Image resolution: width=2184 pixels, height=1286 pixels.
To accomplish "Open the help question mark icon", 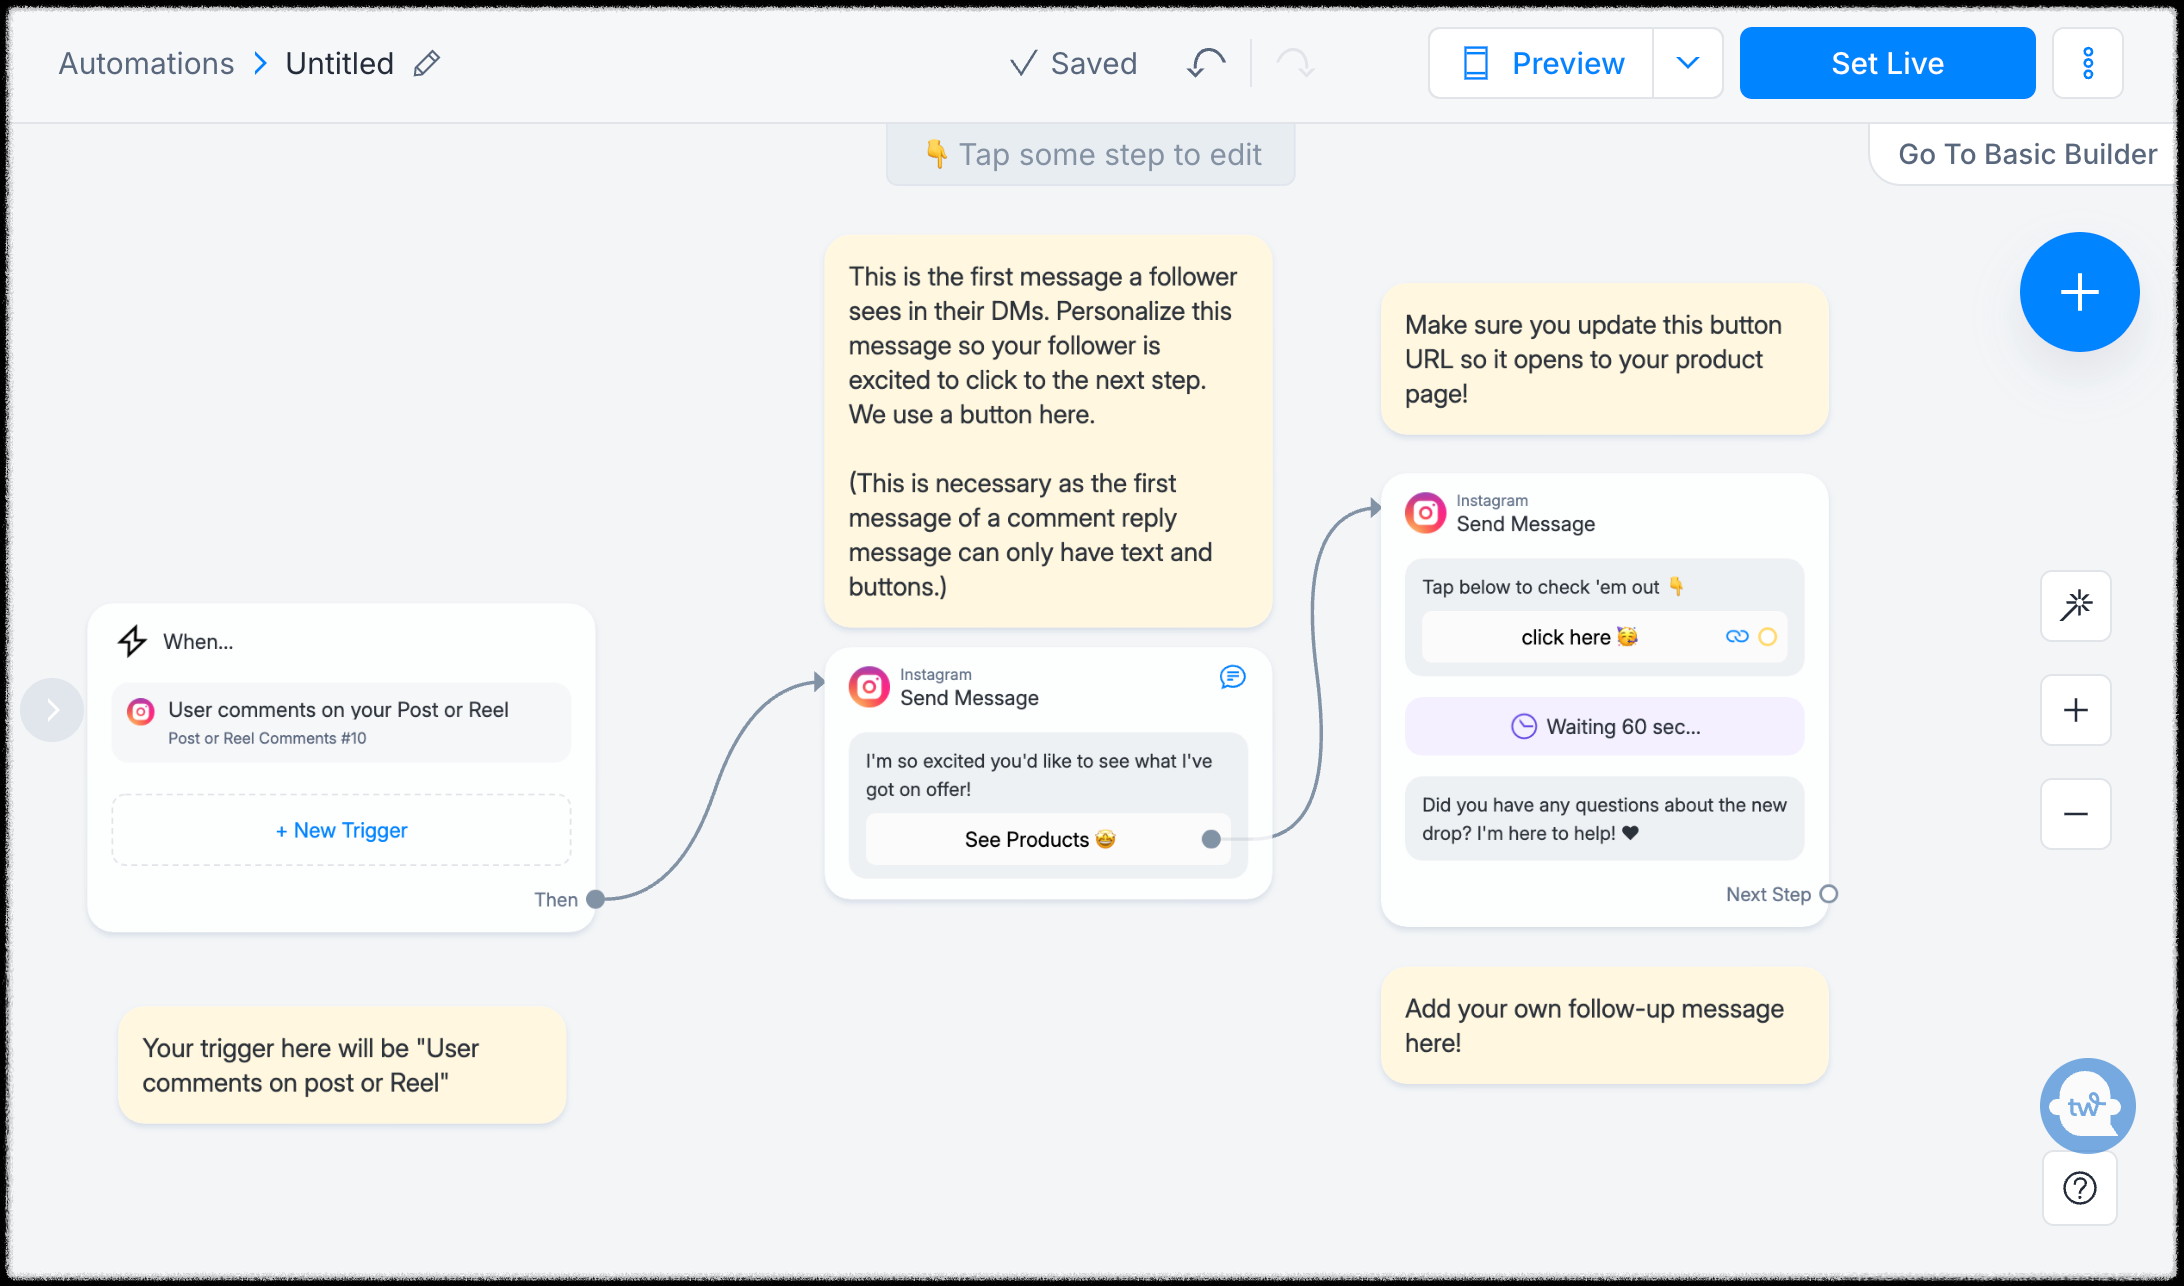I will (x=2079, y=1188).
